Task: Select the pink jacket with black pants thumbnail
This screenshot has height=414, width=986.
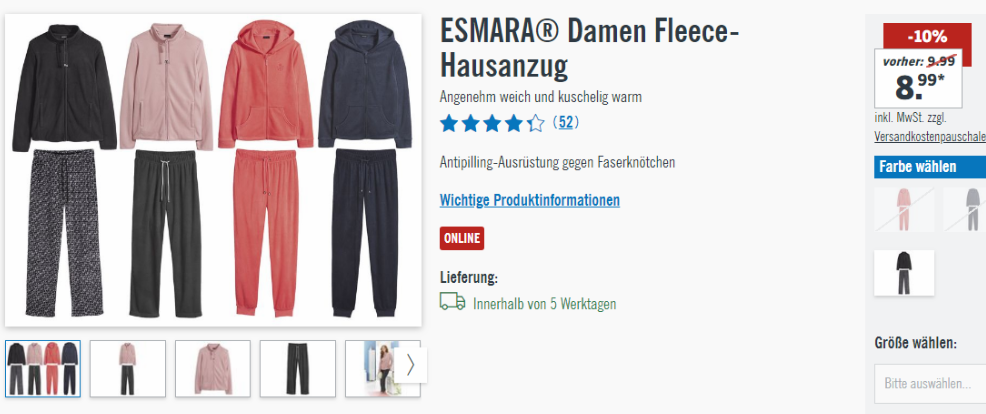Action: coord(128,369)
